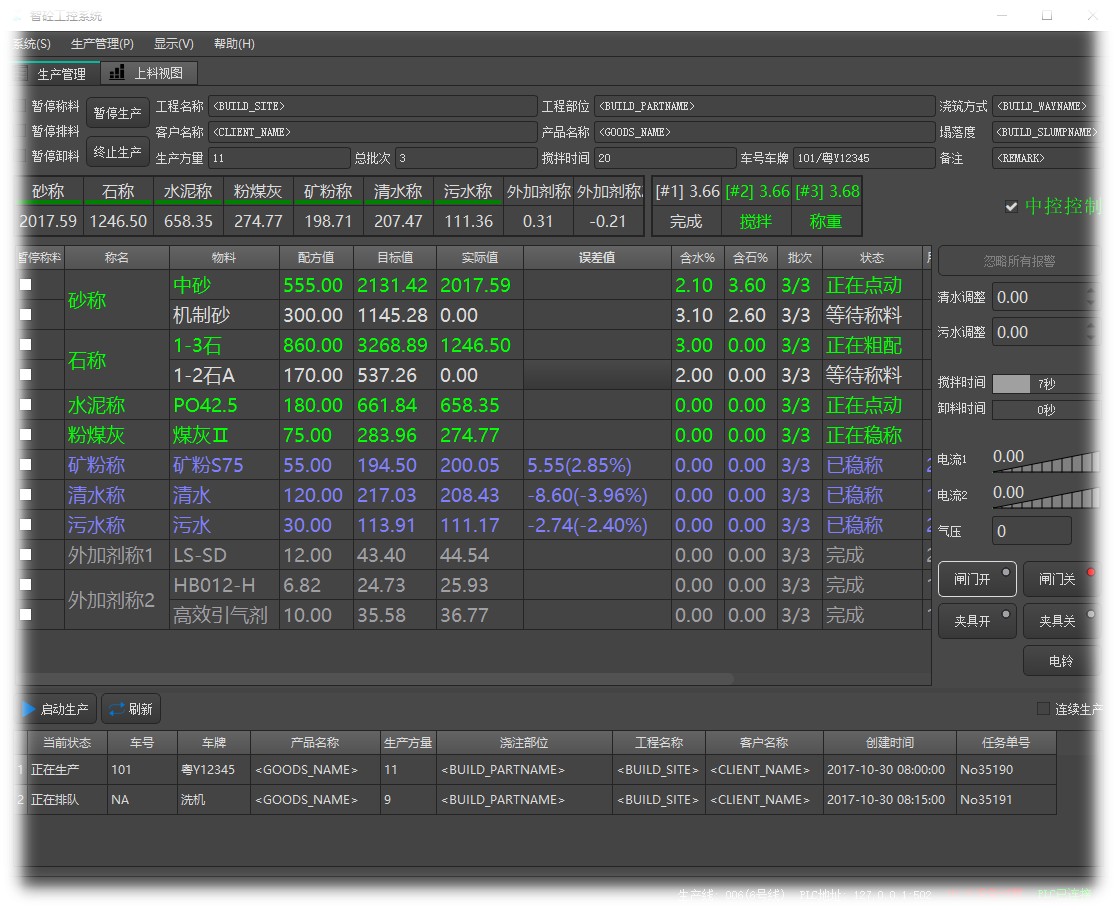1117x910 pixels.
Task: Enable the 暂停称料 checkbox
Action: click(21, 106)
